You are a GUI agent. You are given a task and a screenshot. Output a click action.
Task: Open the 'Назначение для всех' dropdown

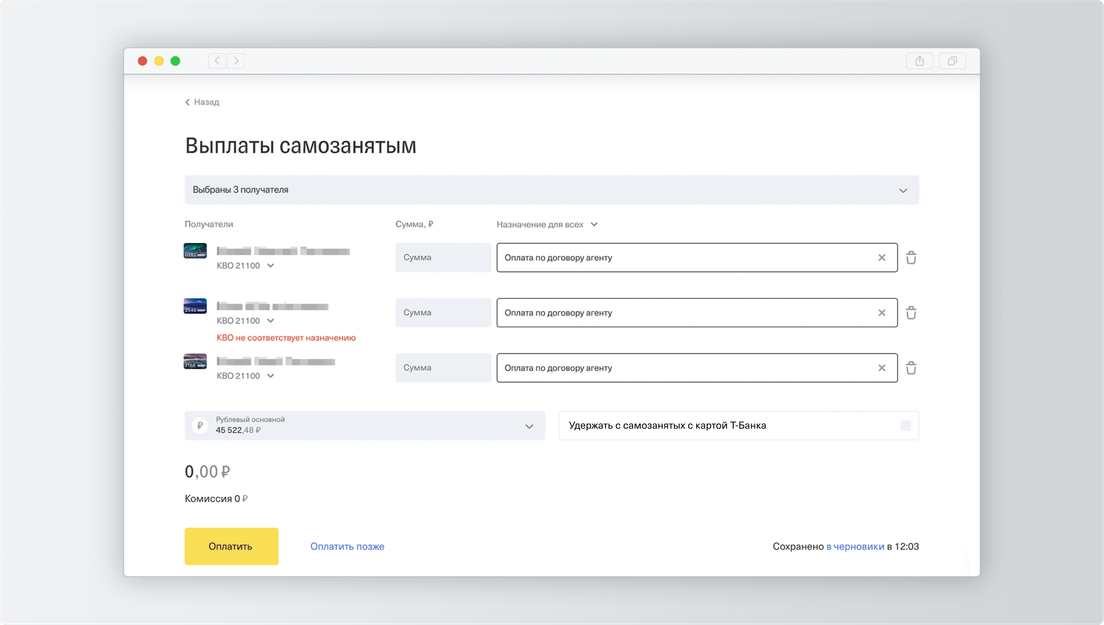(593, 225)
